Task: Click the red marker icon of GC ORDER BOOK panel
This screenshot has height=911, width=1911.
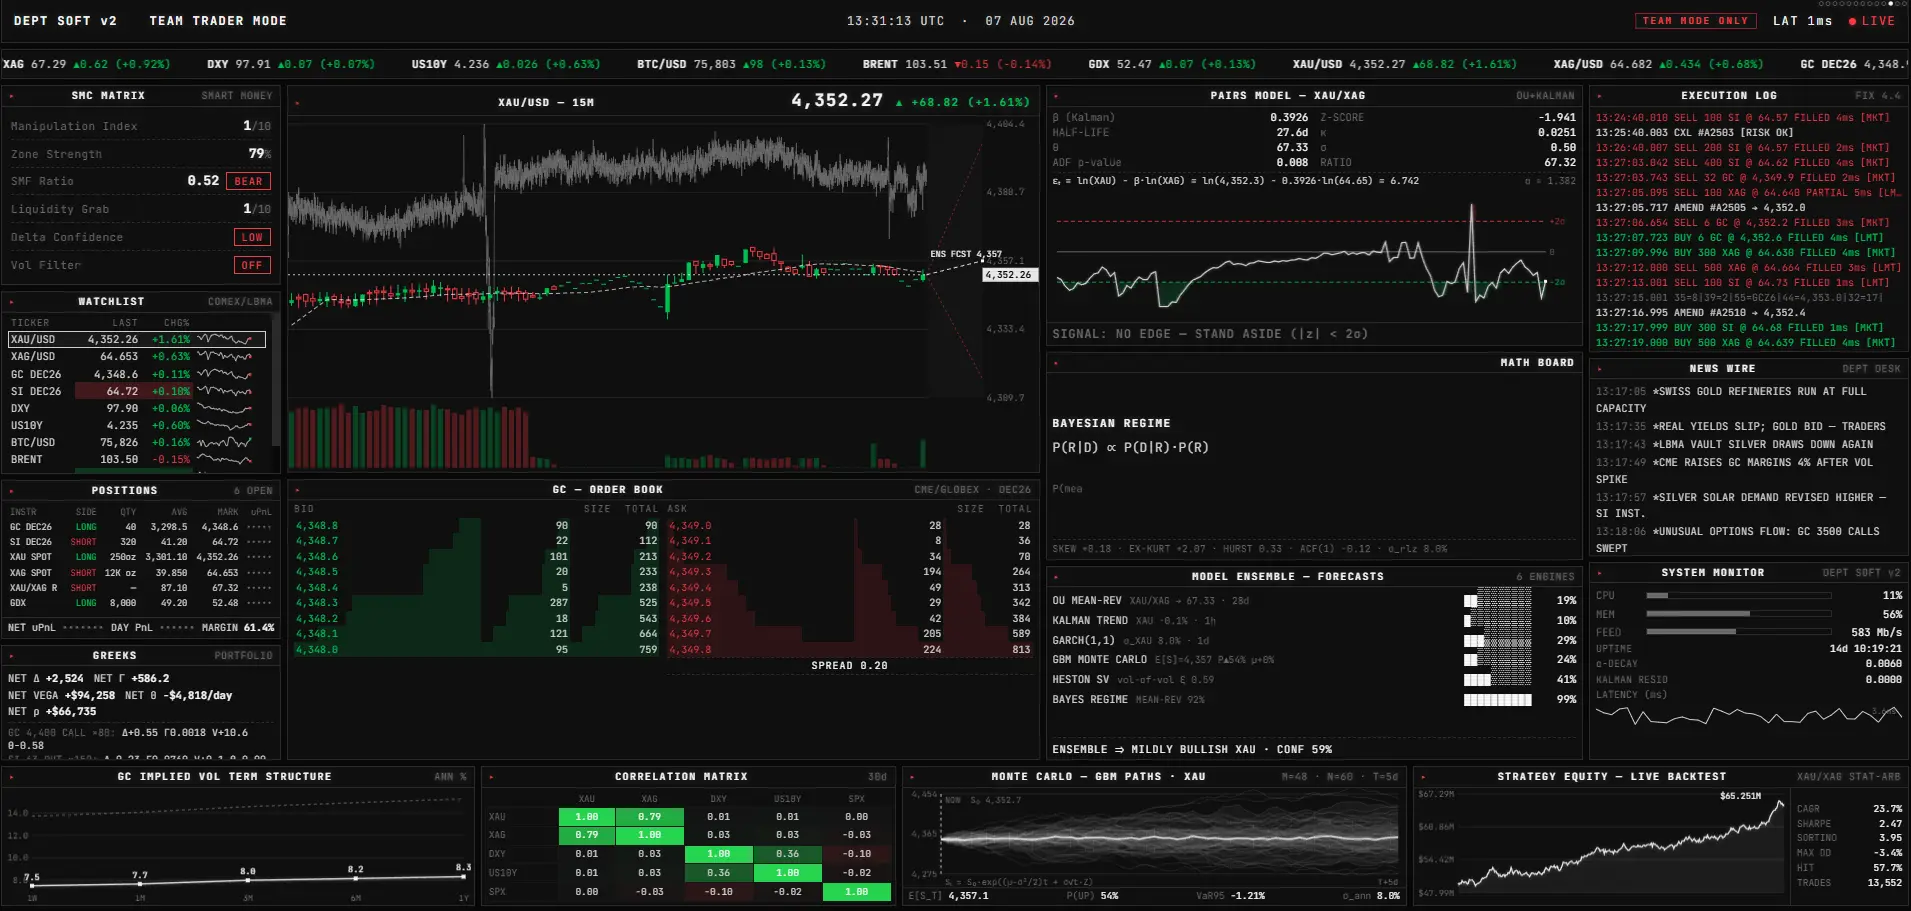Action: tap(298, 491)
